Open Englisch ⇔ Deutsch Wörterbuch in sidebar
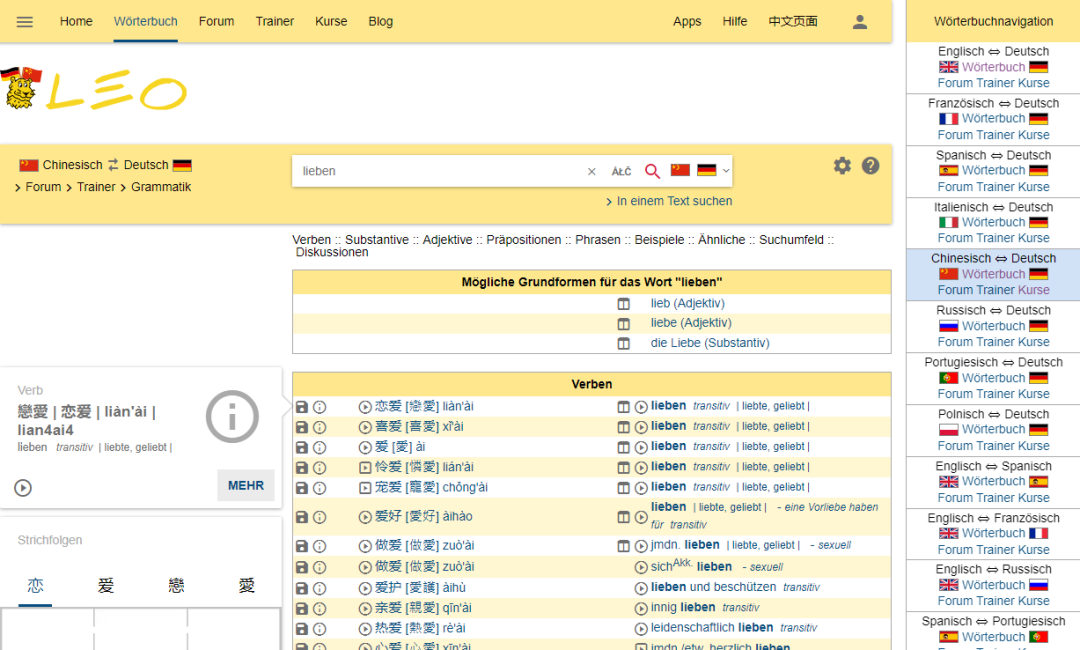 [993, 67]
